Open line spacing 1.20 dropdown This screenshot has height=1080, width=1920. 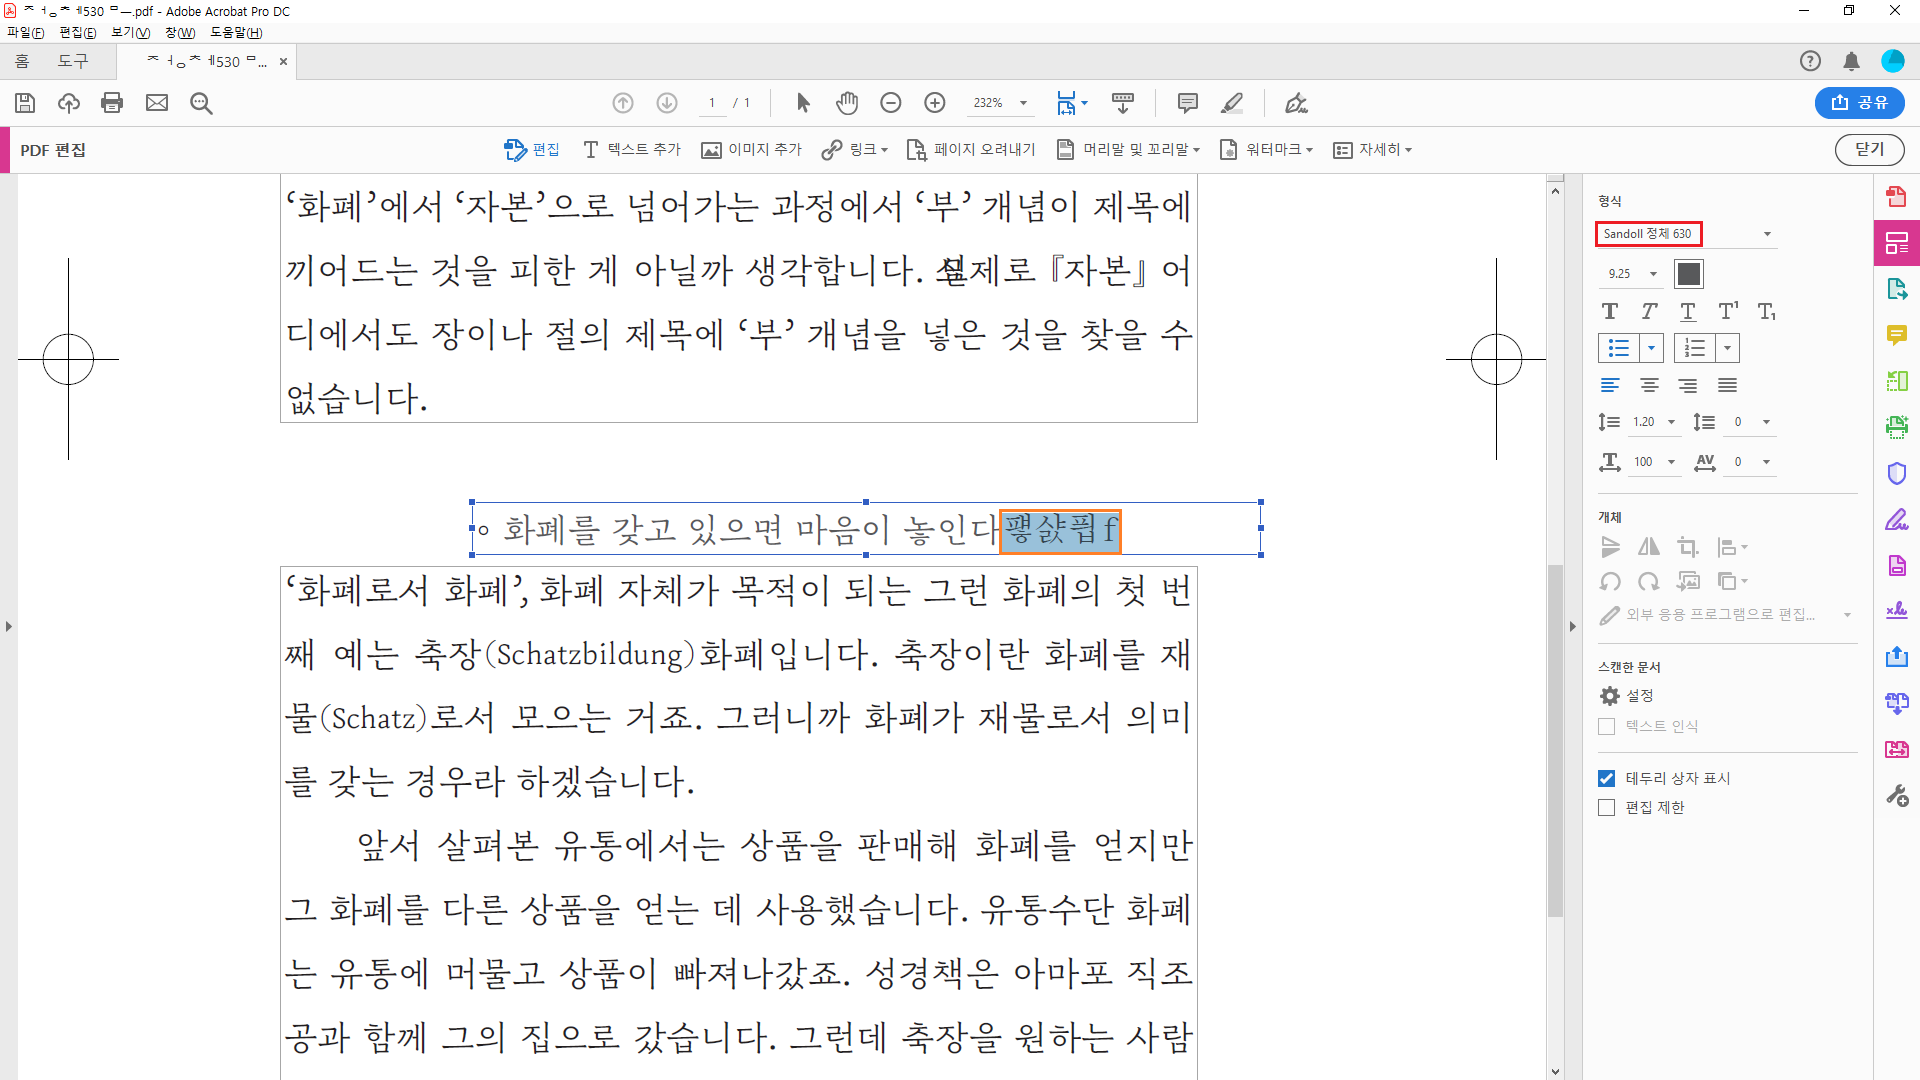pos(1671,422)
